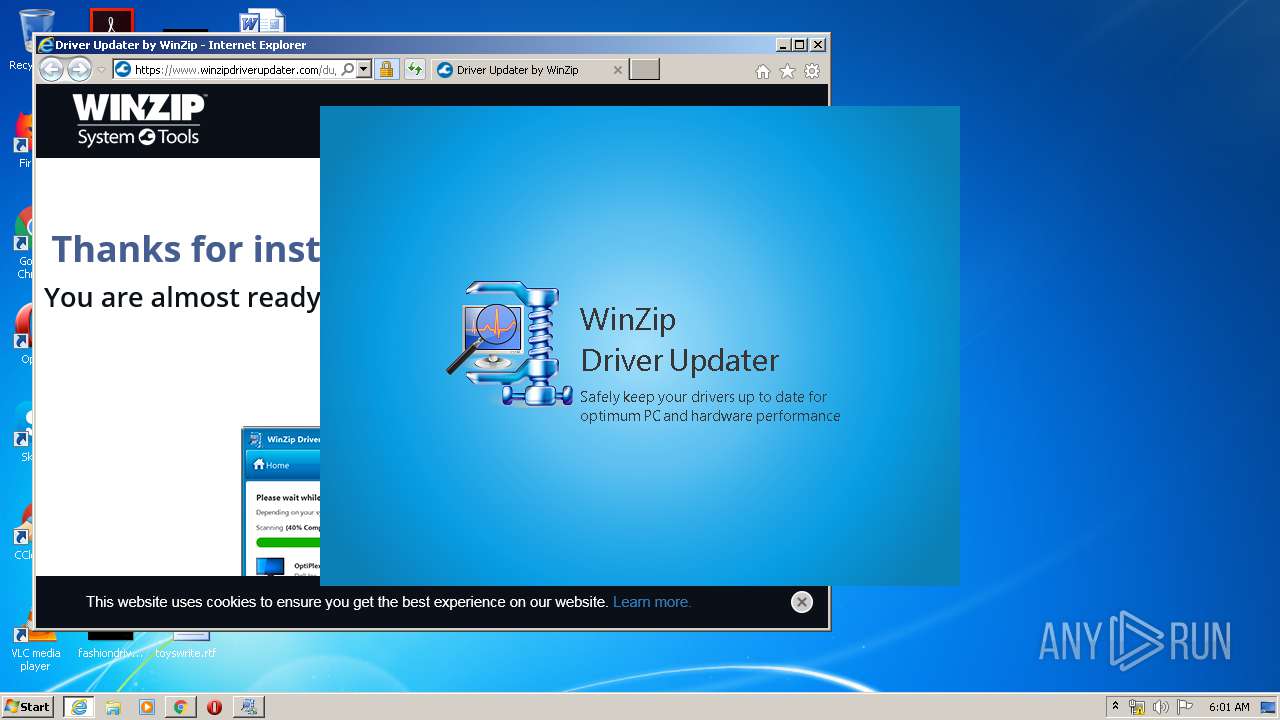The width and height of the screenshot is (1280, 720).
Task: Open the network tray icon
Action: [1137, 707]
